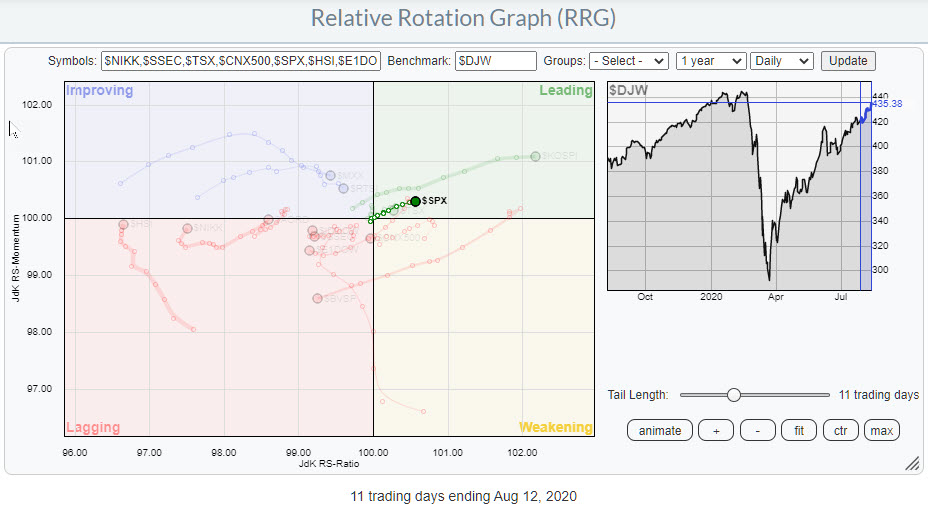928x506 pixels.
Task: Select the $NIKK data point
Action: 187,228
